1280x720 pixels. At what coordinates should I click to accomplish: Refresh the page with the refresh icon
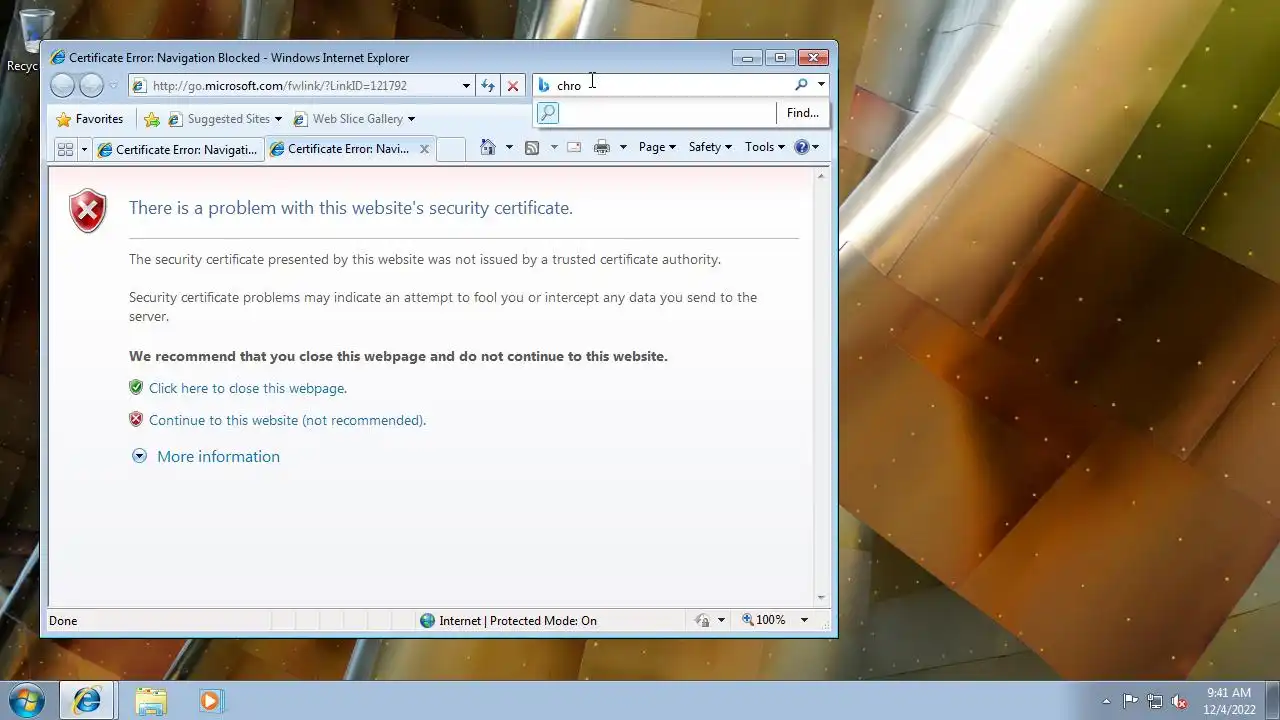point(488,86)
